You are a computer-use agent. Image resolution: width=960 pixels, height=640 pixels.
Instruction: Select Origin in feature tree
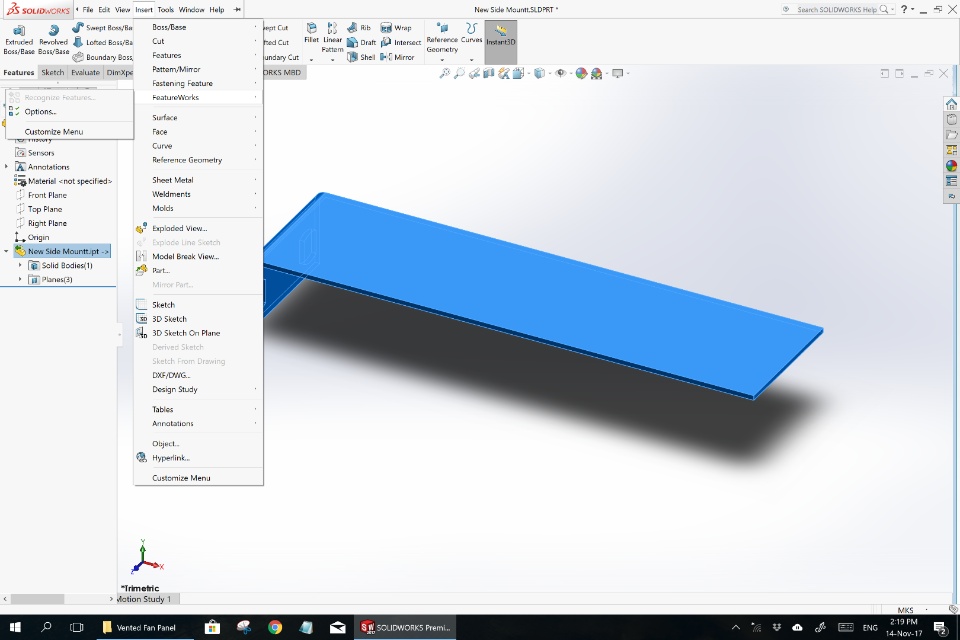32,237
